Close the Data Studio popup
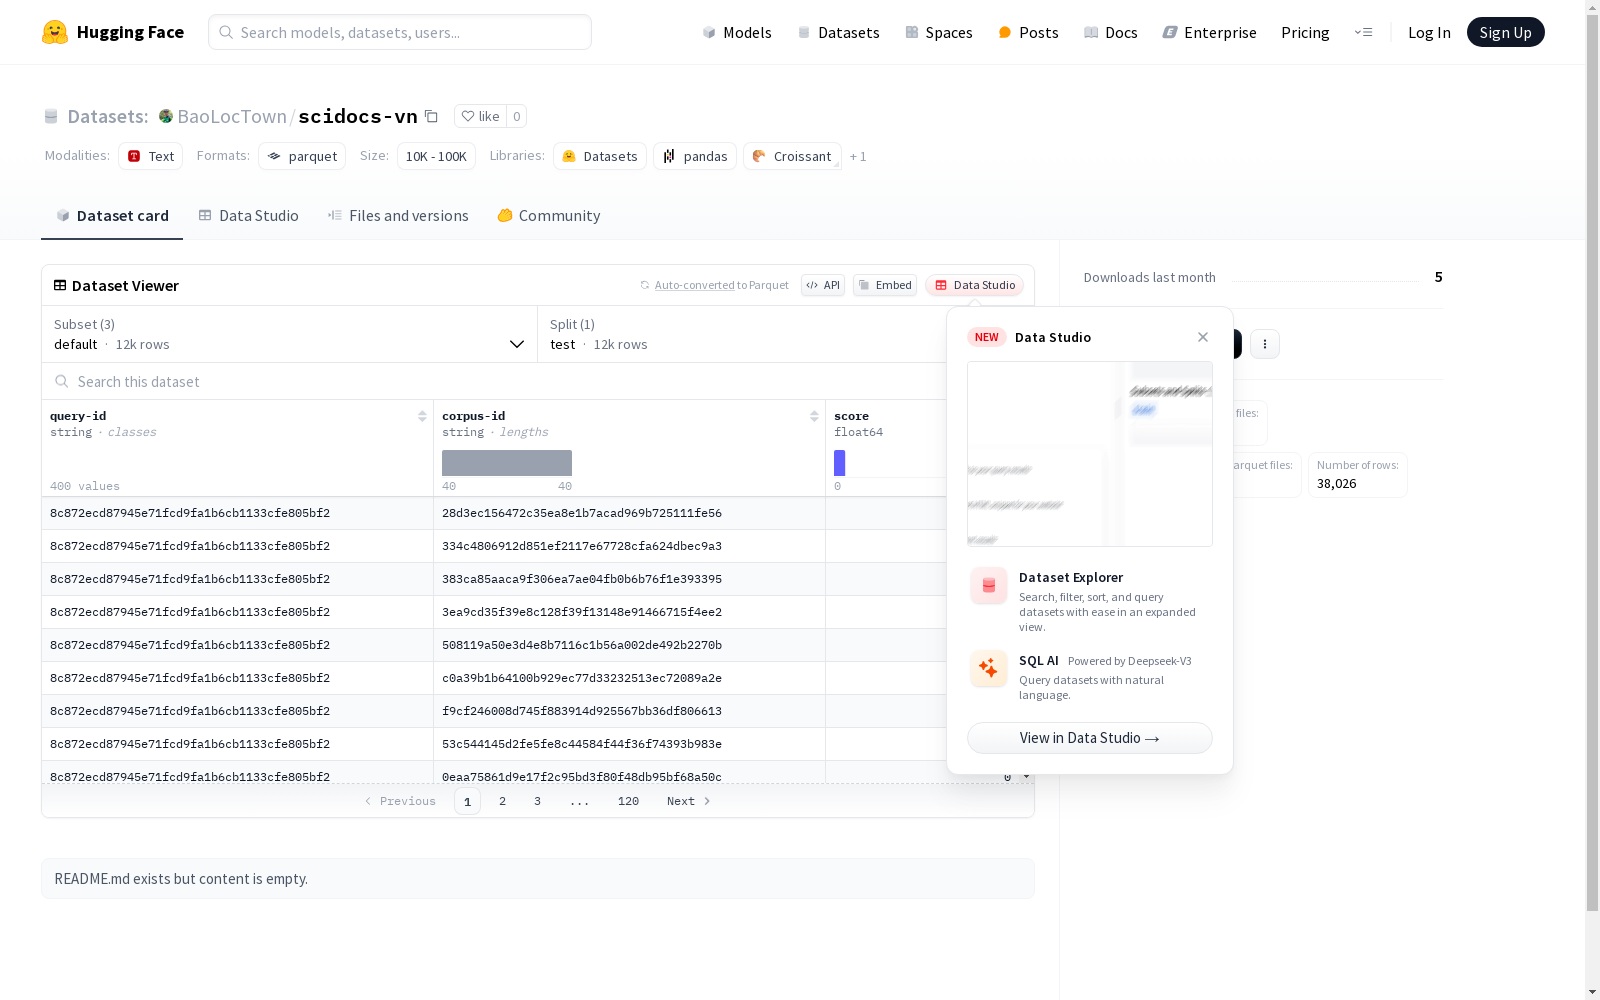 [1203, 337]
